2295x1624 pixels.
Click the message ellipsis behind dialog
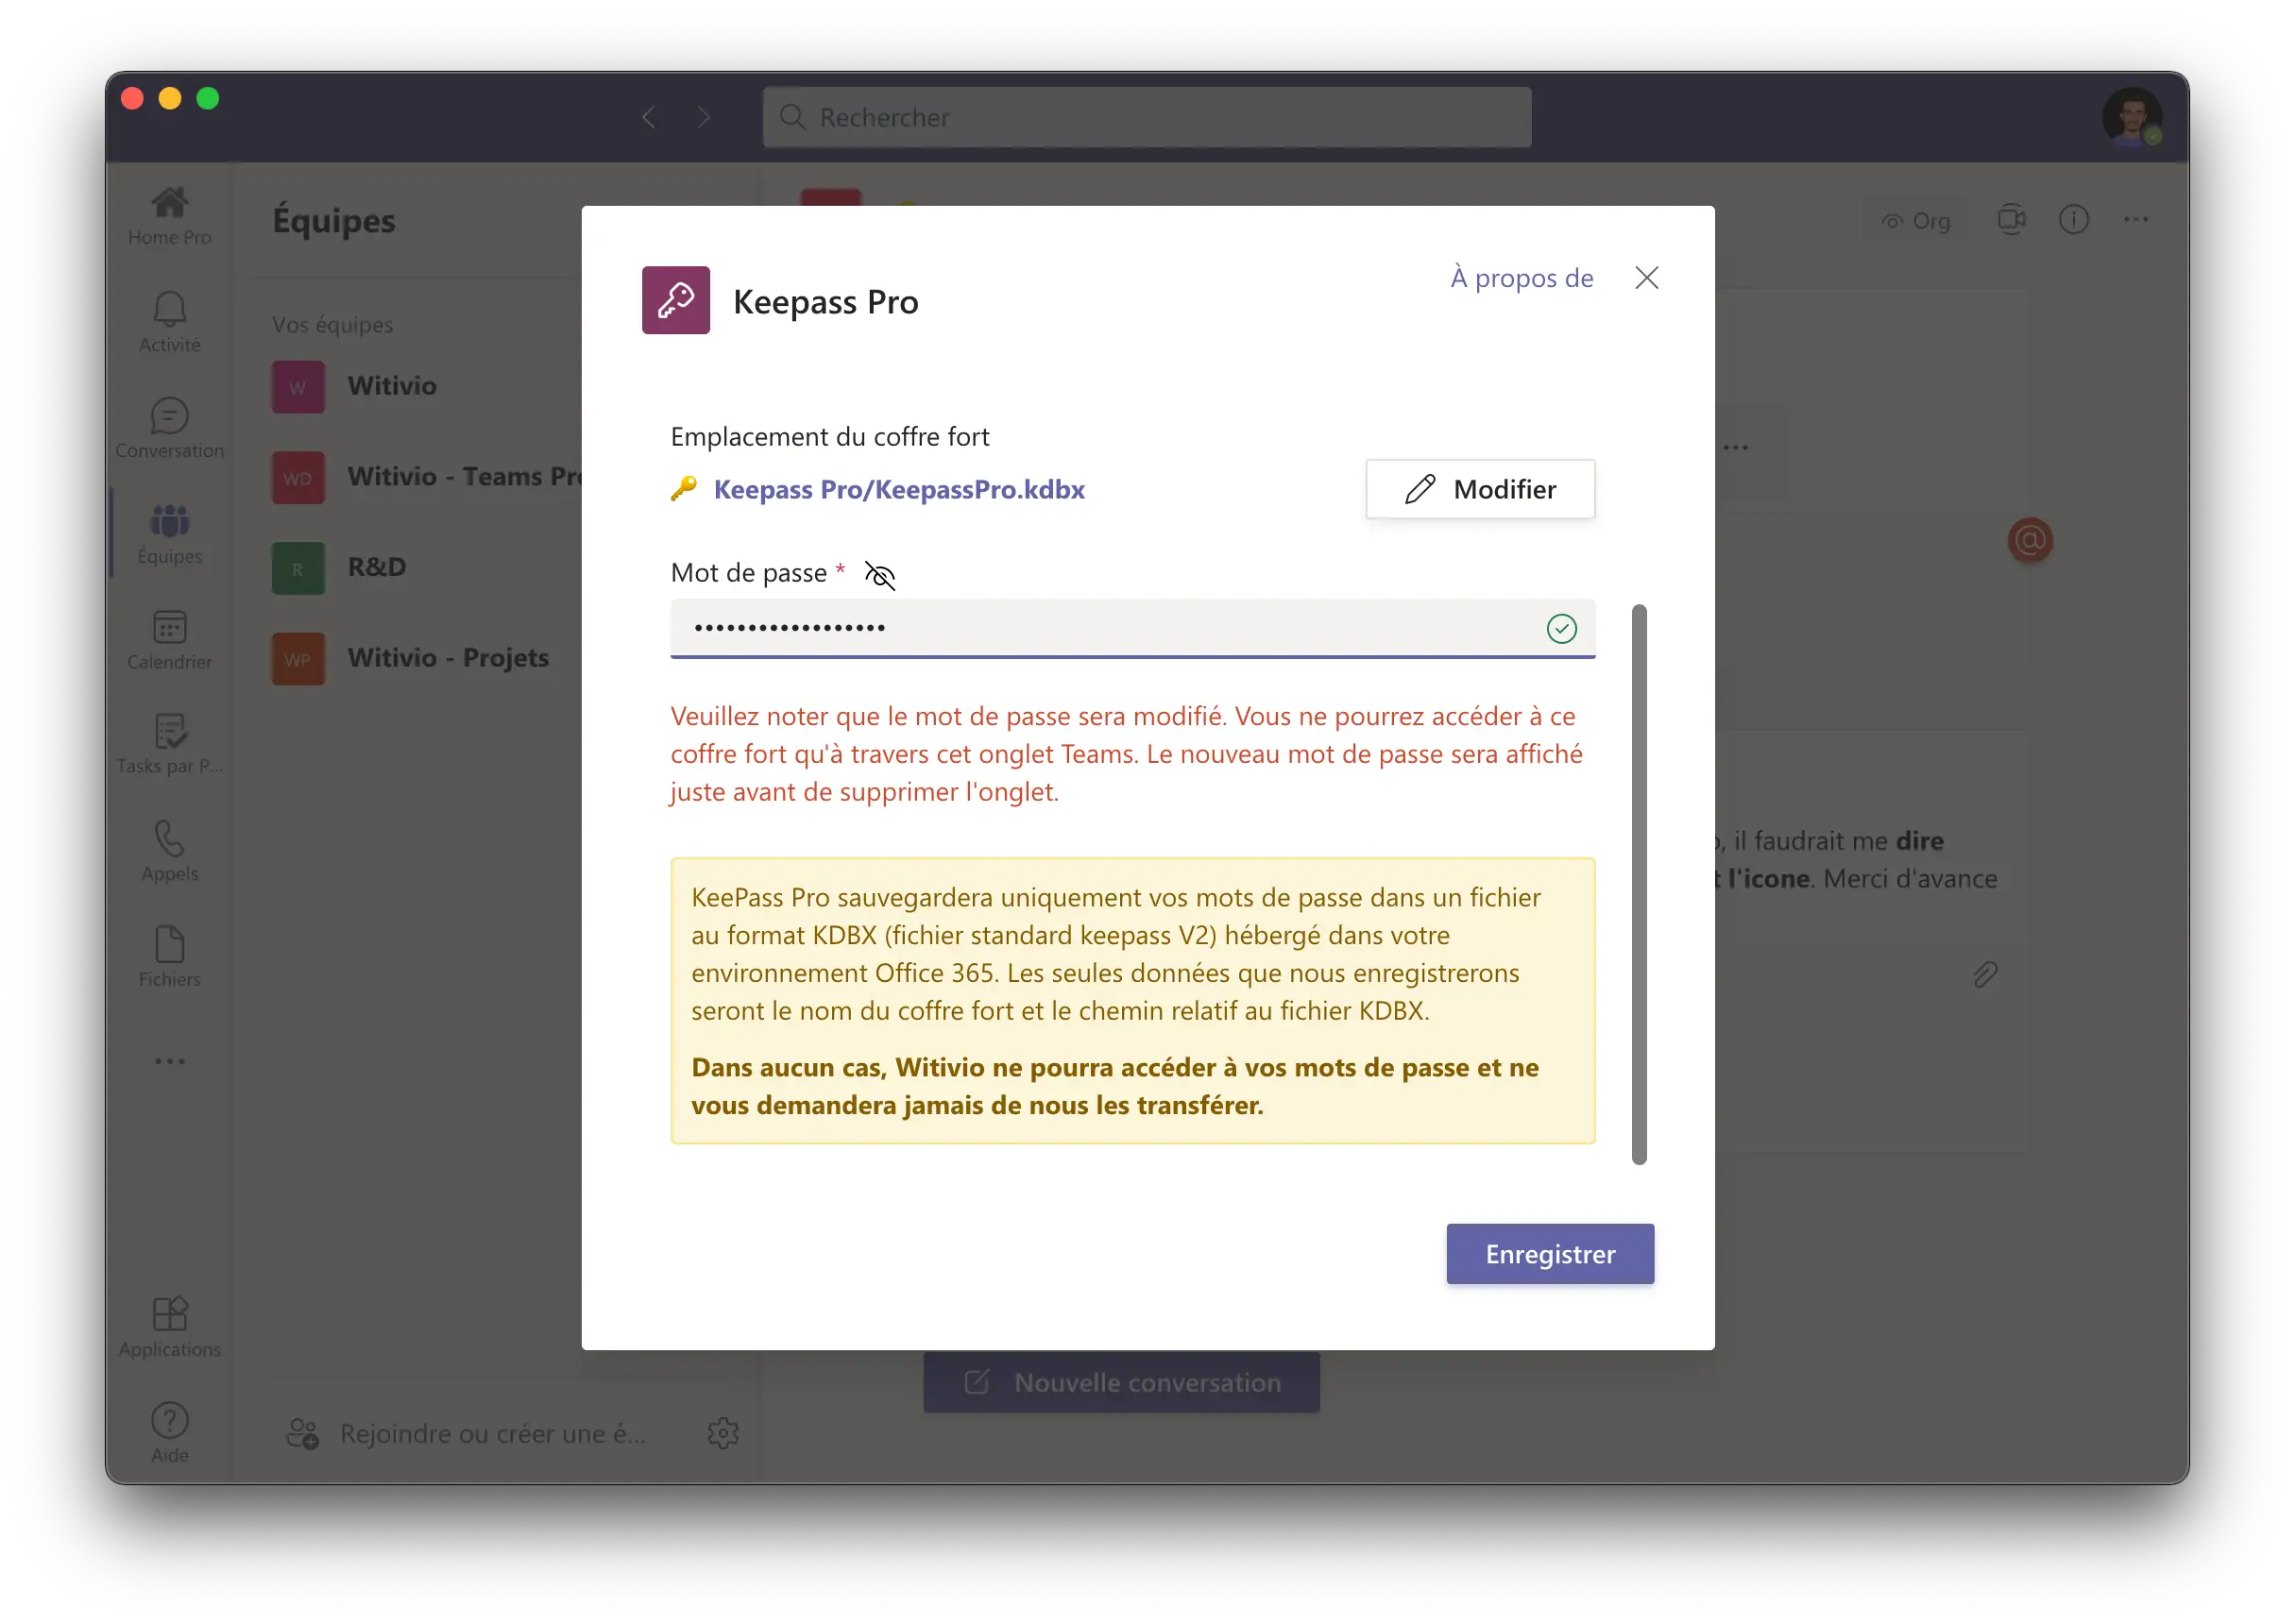[x=1735, y=447]
